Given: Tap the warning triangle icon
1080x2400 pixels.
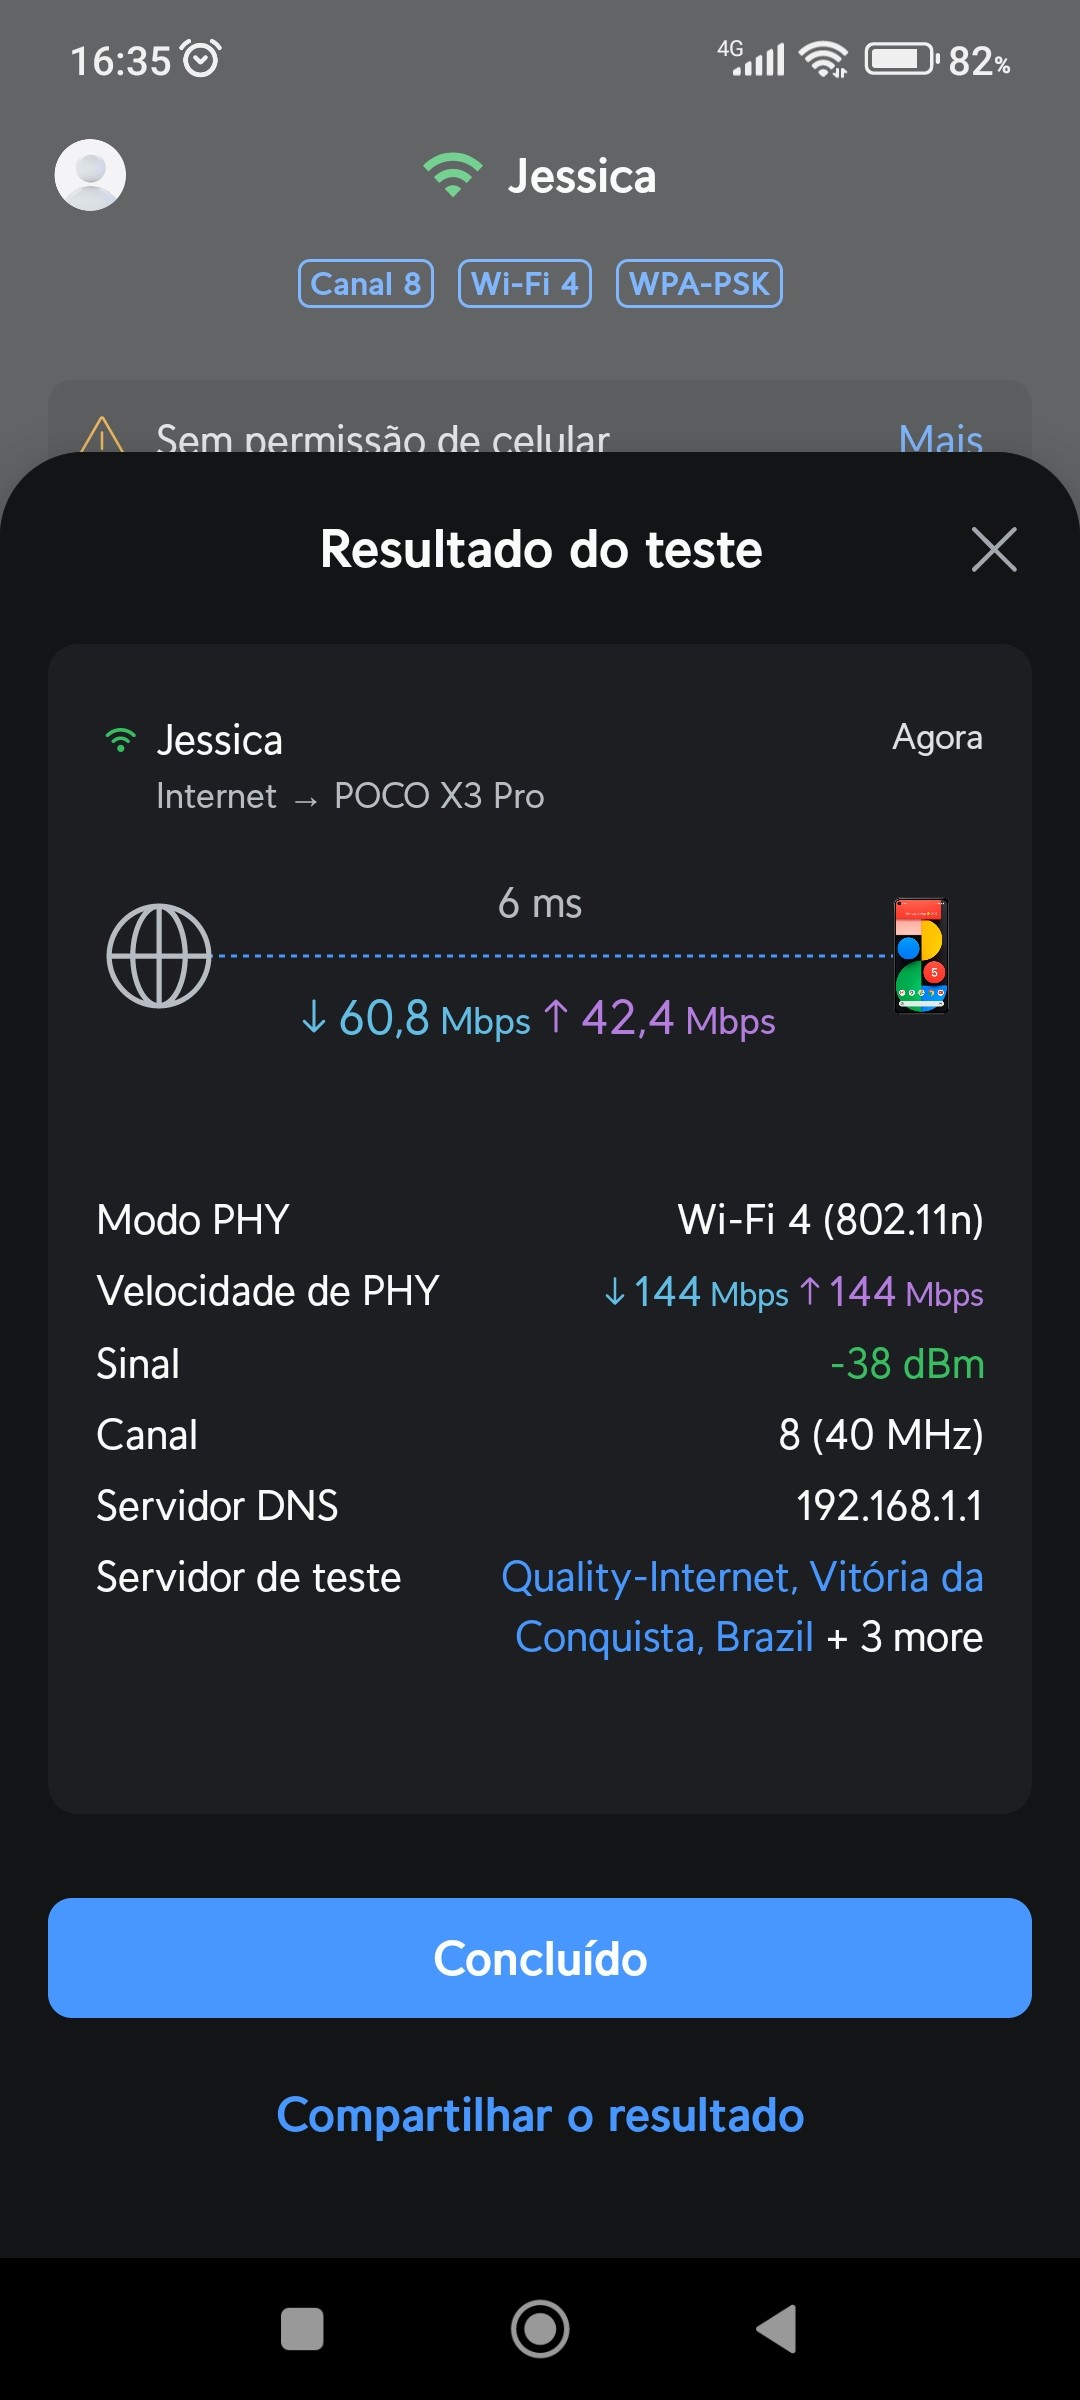Looking at the screenshot, I should pyautogui.click(x=102, y=437).
